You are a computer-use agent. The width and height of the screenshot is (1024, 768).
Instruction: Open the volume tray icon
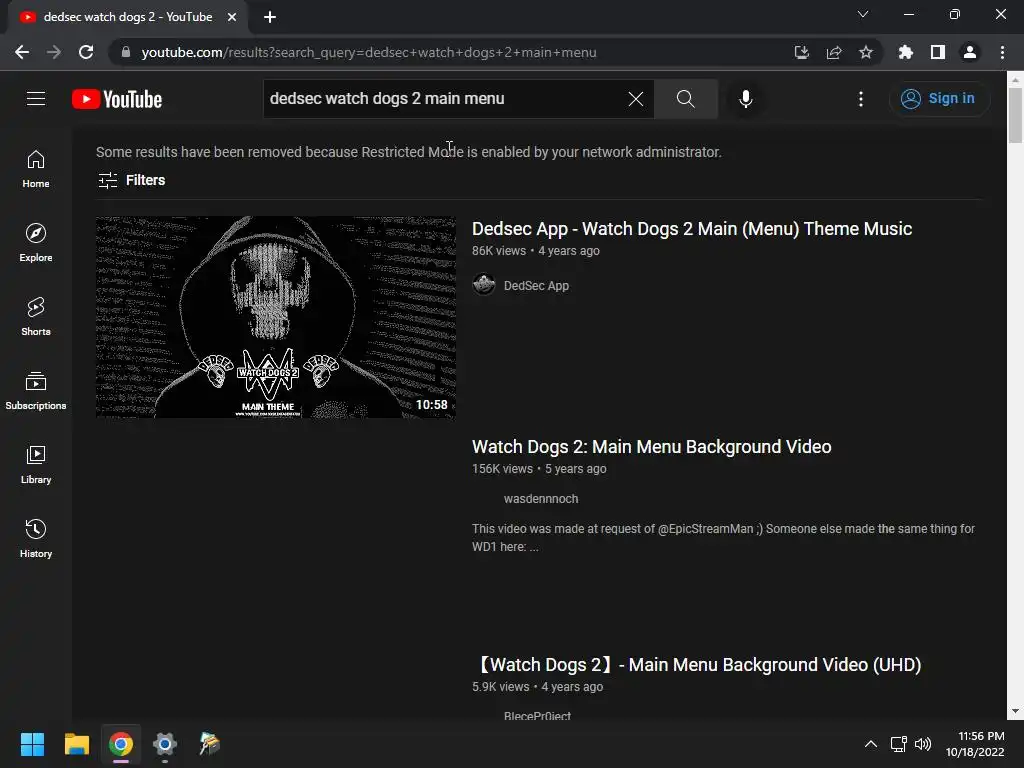[x=923, y=744]
